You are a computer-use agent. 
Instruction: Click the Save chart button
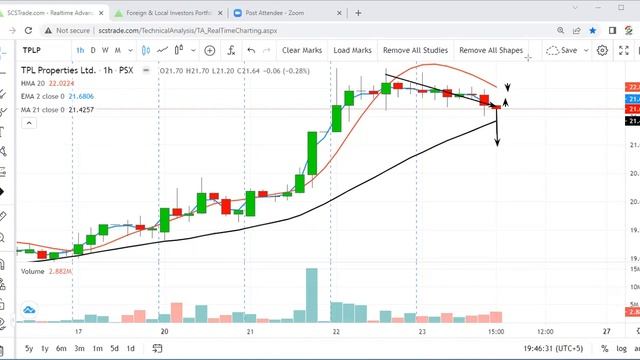(x=569, y=50)
